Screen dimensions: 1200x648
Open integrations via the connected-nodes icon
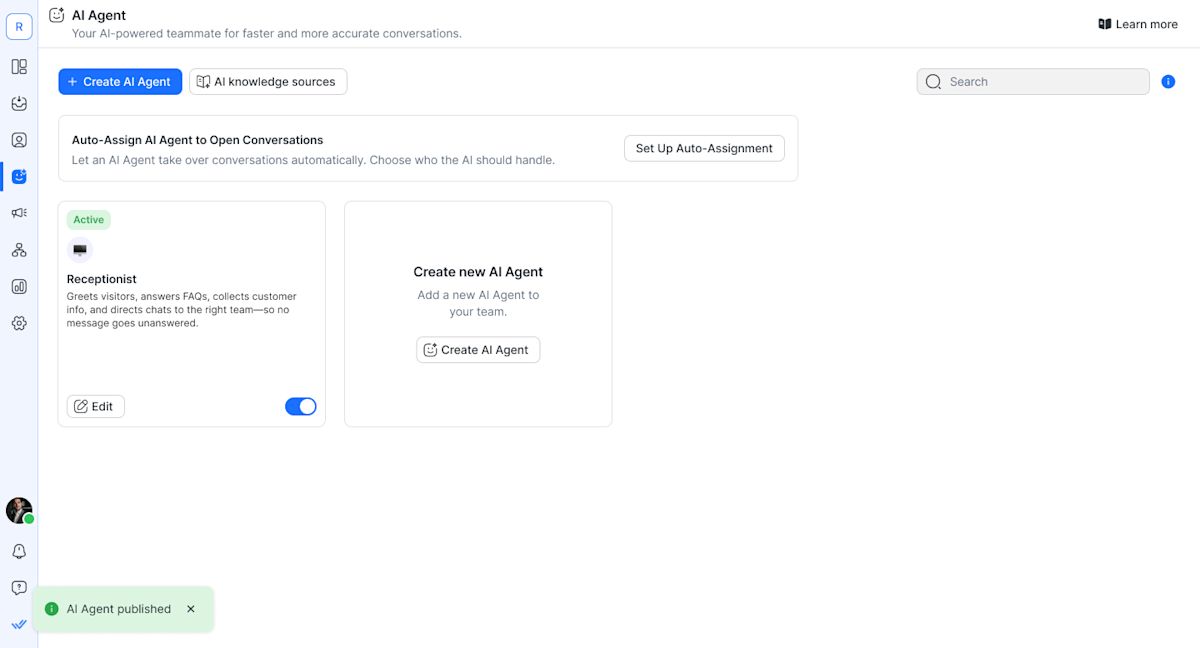19,250
